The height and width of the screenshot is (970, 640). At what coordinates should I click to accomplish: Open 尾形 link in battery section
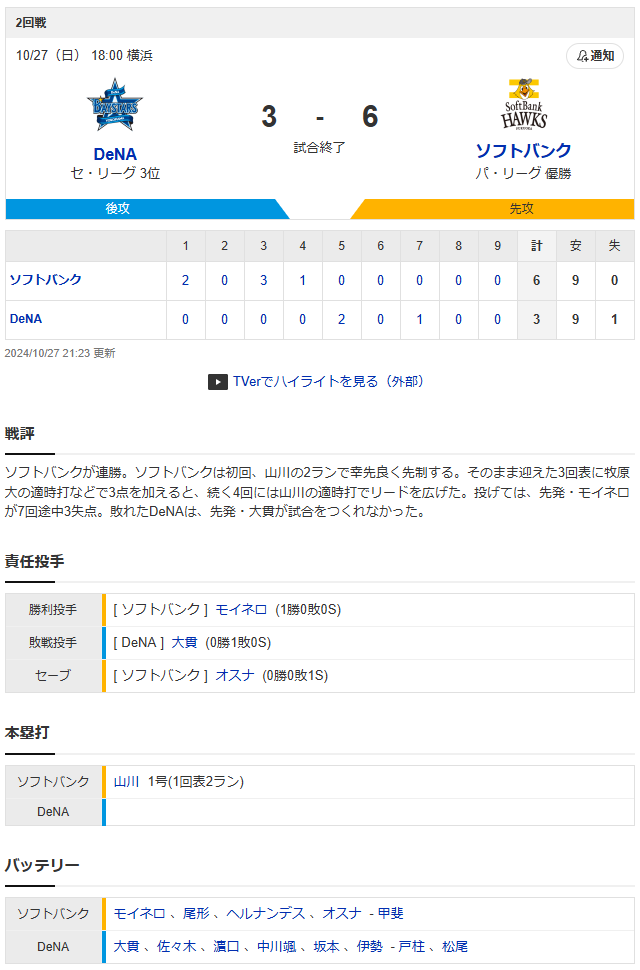tap(196, 913)
